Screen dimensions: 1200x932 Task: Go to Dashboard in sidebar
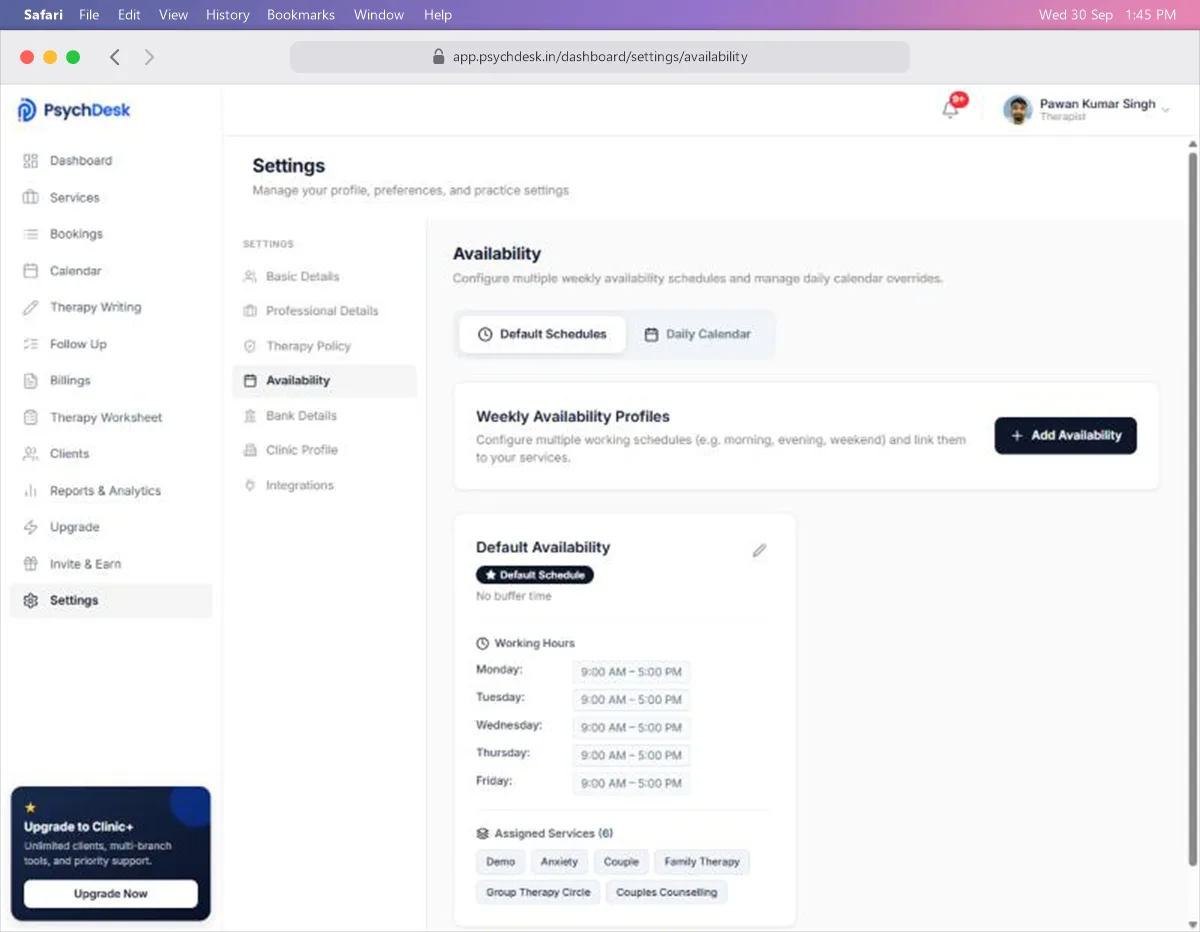tap(111, 161)
